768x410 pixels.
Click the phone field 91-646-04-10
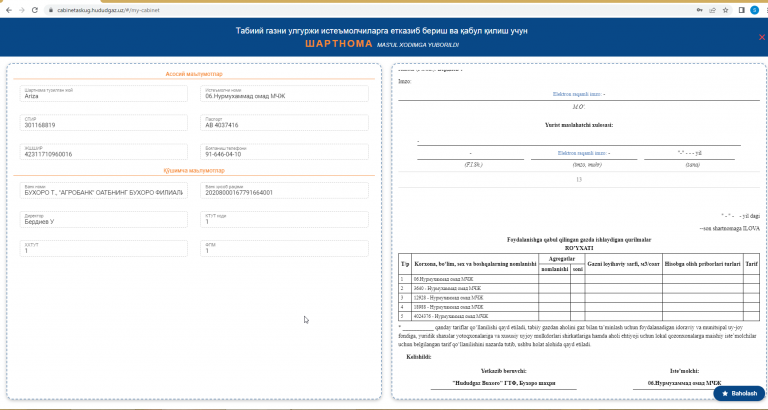284,151
